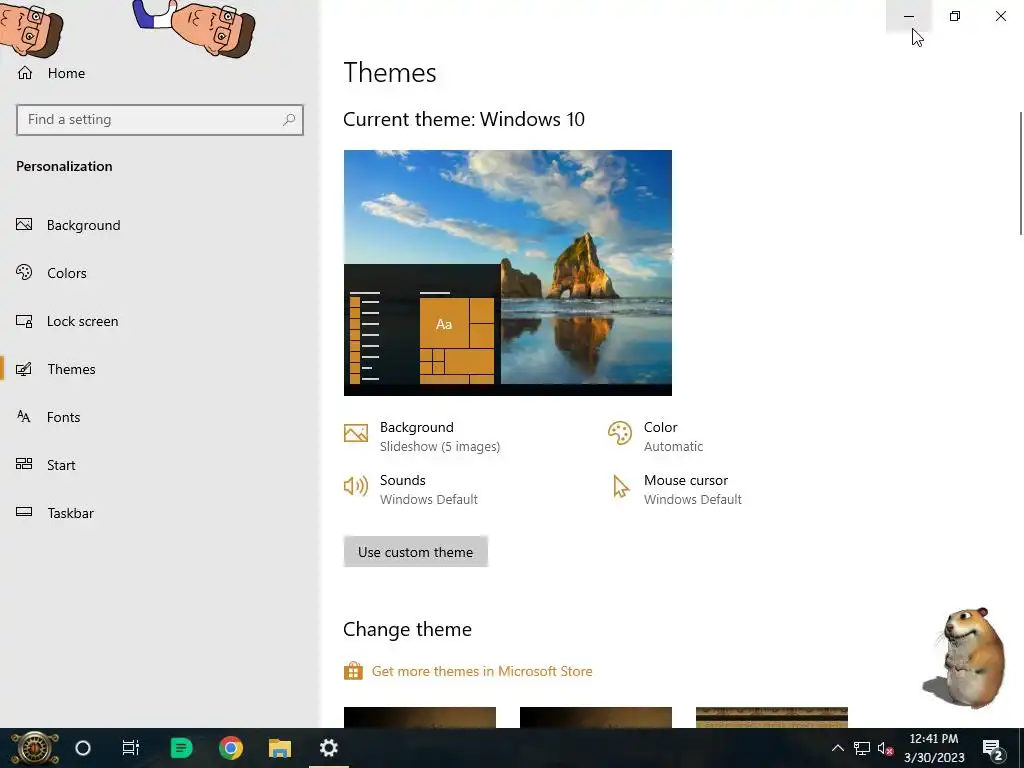
Task: Click the Microsoft Store bag icon
Action: (x=353, y=671)
